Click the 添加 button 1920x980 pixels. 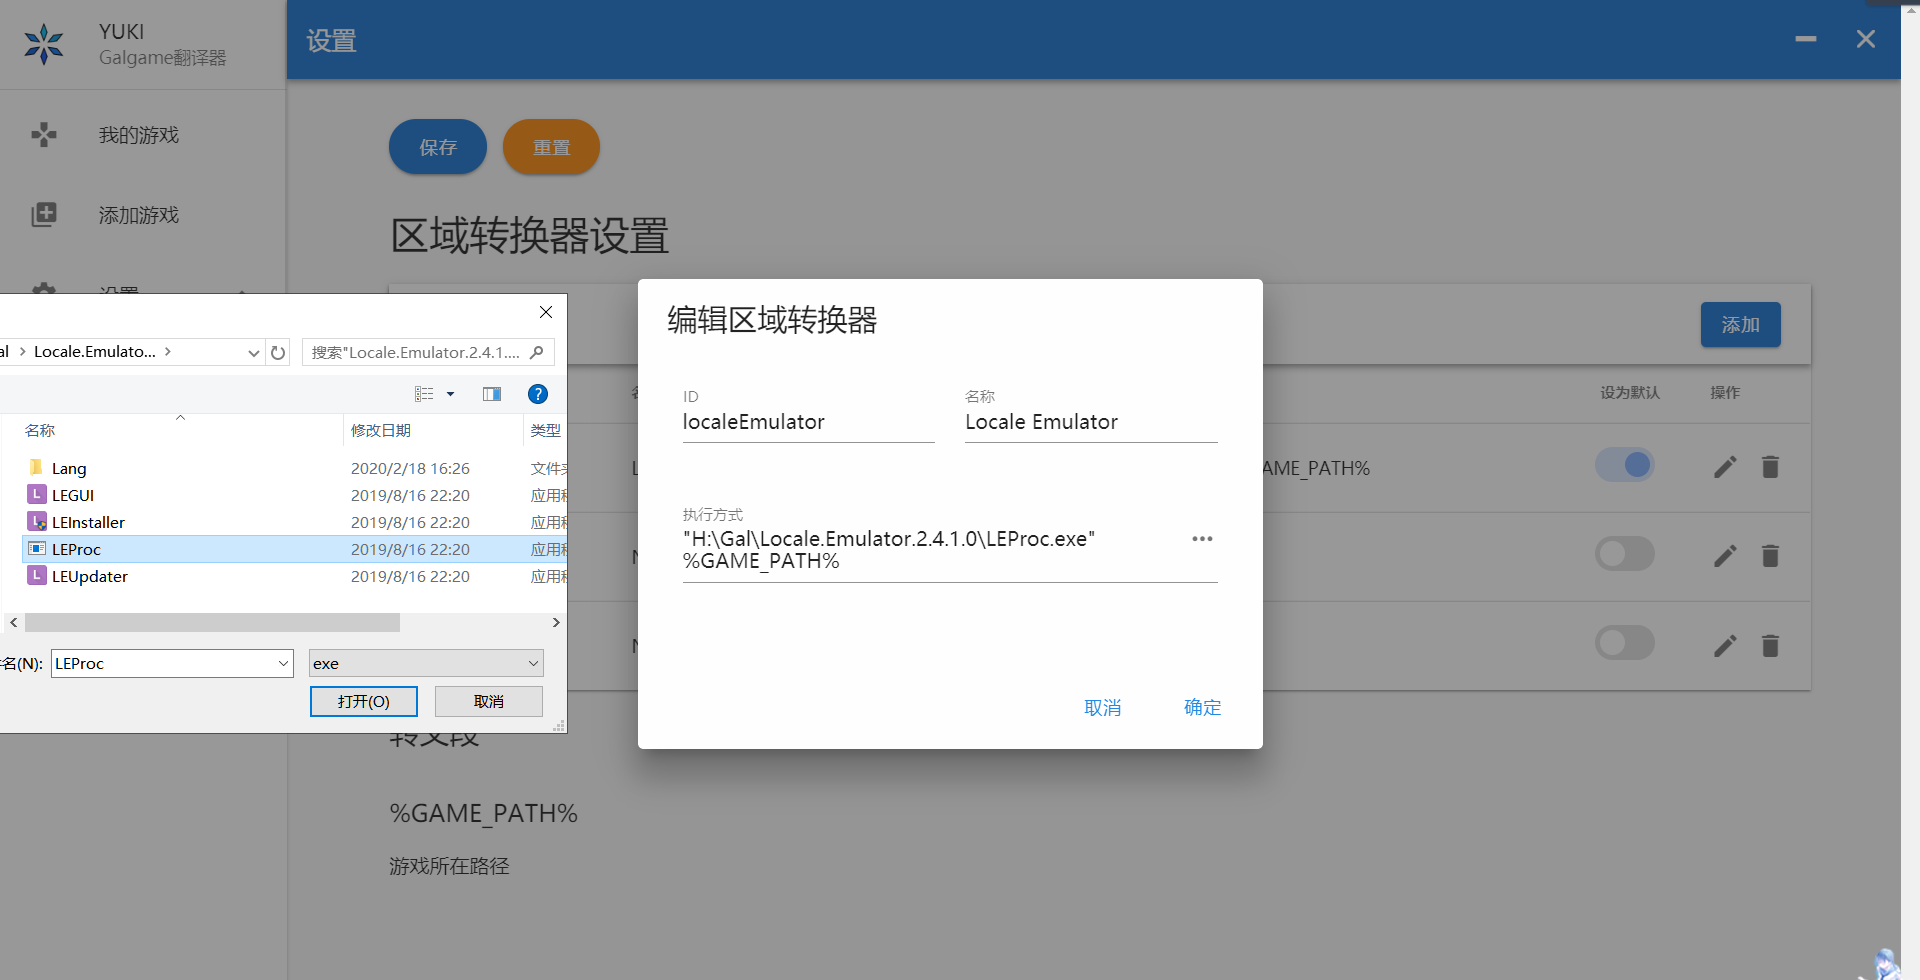(1740, 325)
